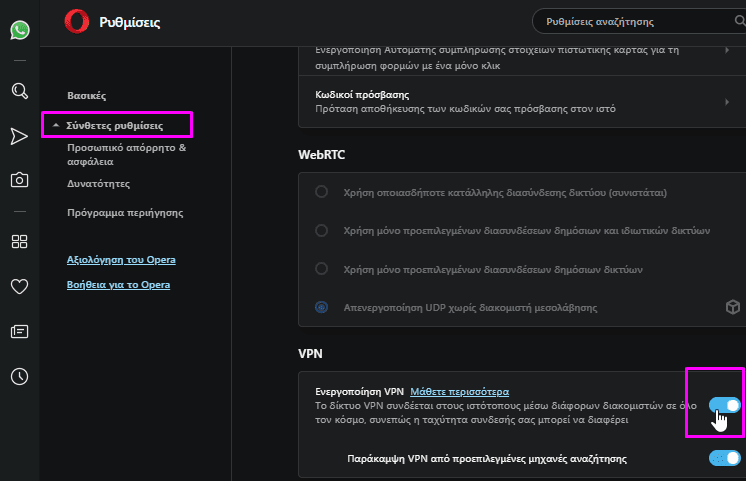The height and width of the screenshot is (481, 746).
Task: Click the Μάθετε περισσότερα VPN link
Action: click(x=460, y=392)
